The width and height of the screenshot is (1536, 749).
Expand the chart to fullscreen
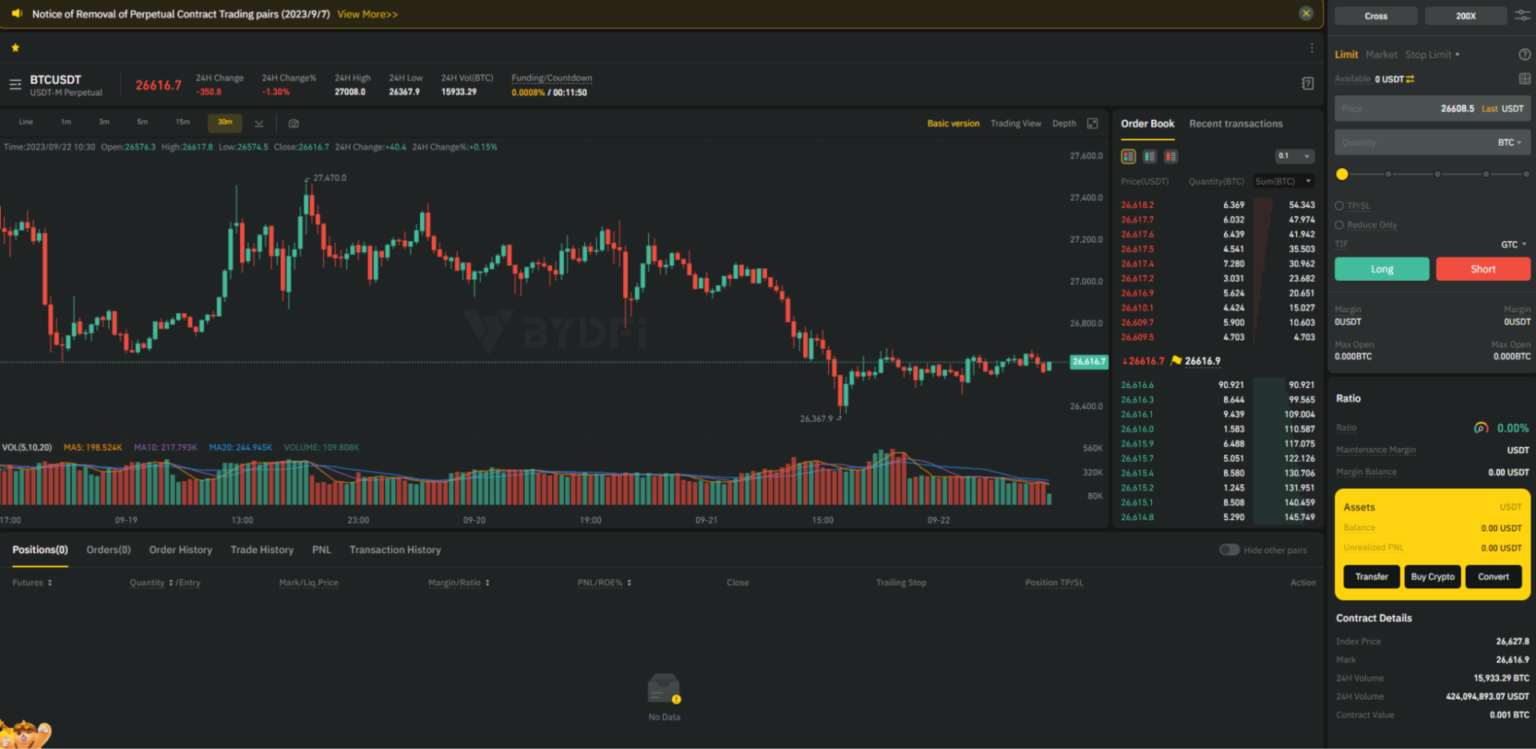pyautogui.click(x=1092, y=123)
